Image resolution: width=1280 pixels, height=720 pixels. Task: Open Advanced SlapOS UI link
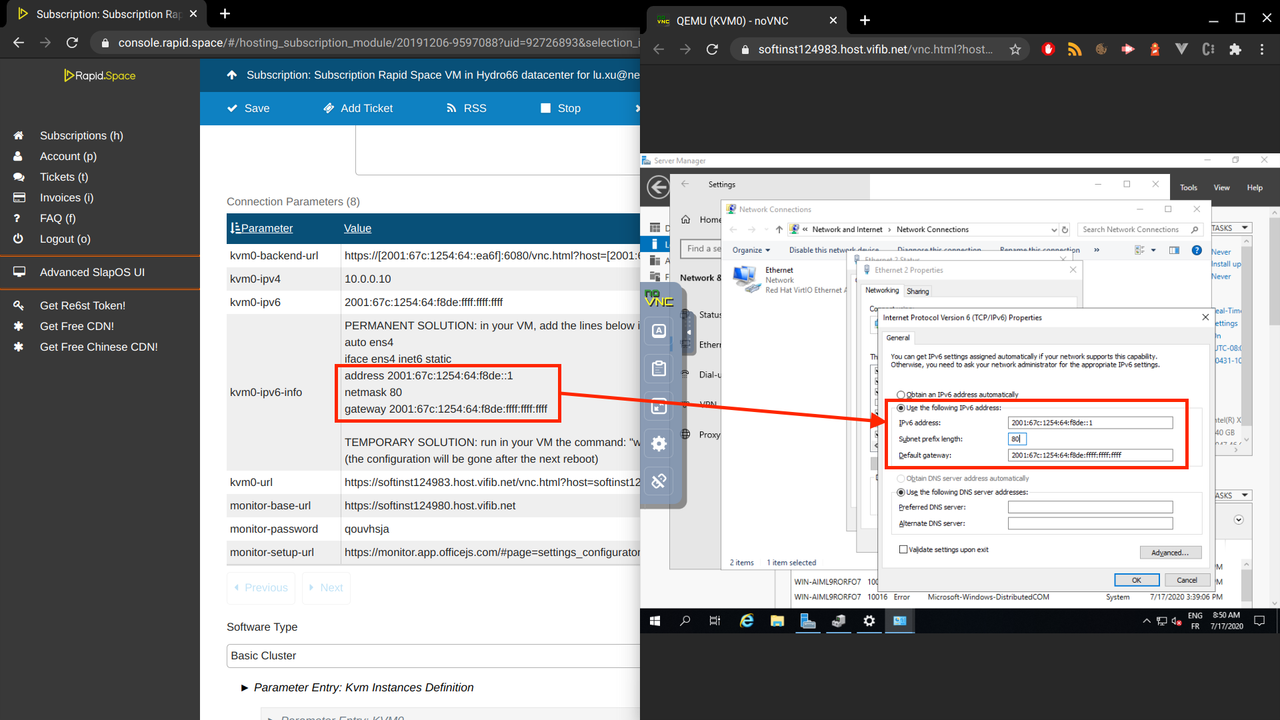tap(92, 272)
